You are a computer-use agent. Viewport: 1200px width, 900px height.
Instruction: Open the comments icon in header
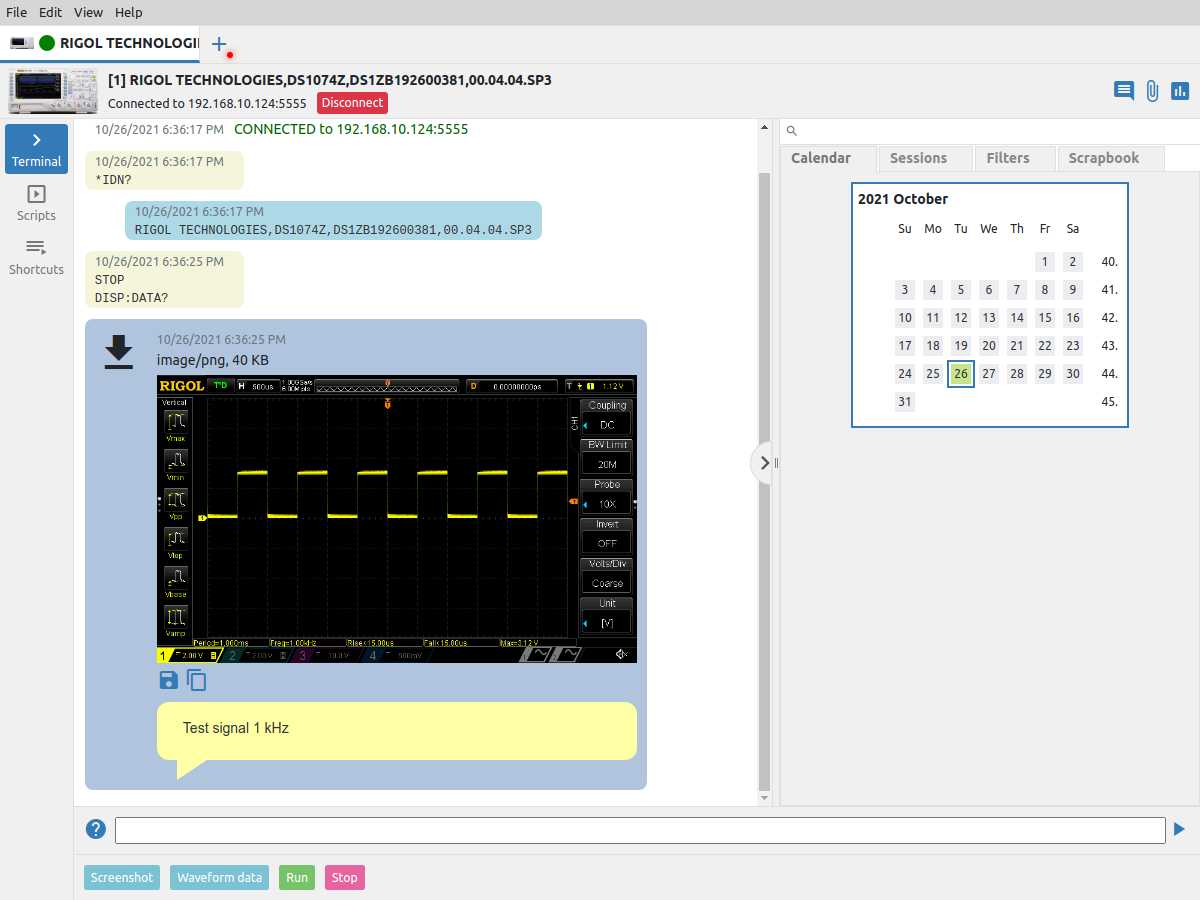point(1124,91)
